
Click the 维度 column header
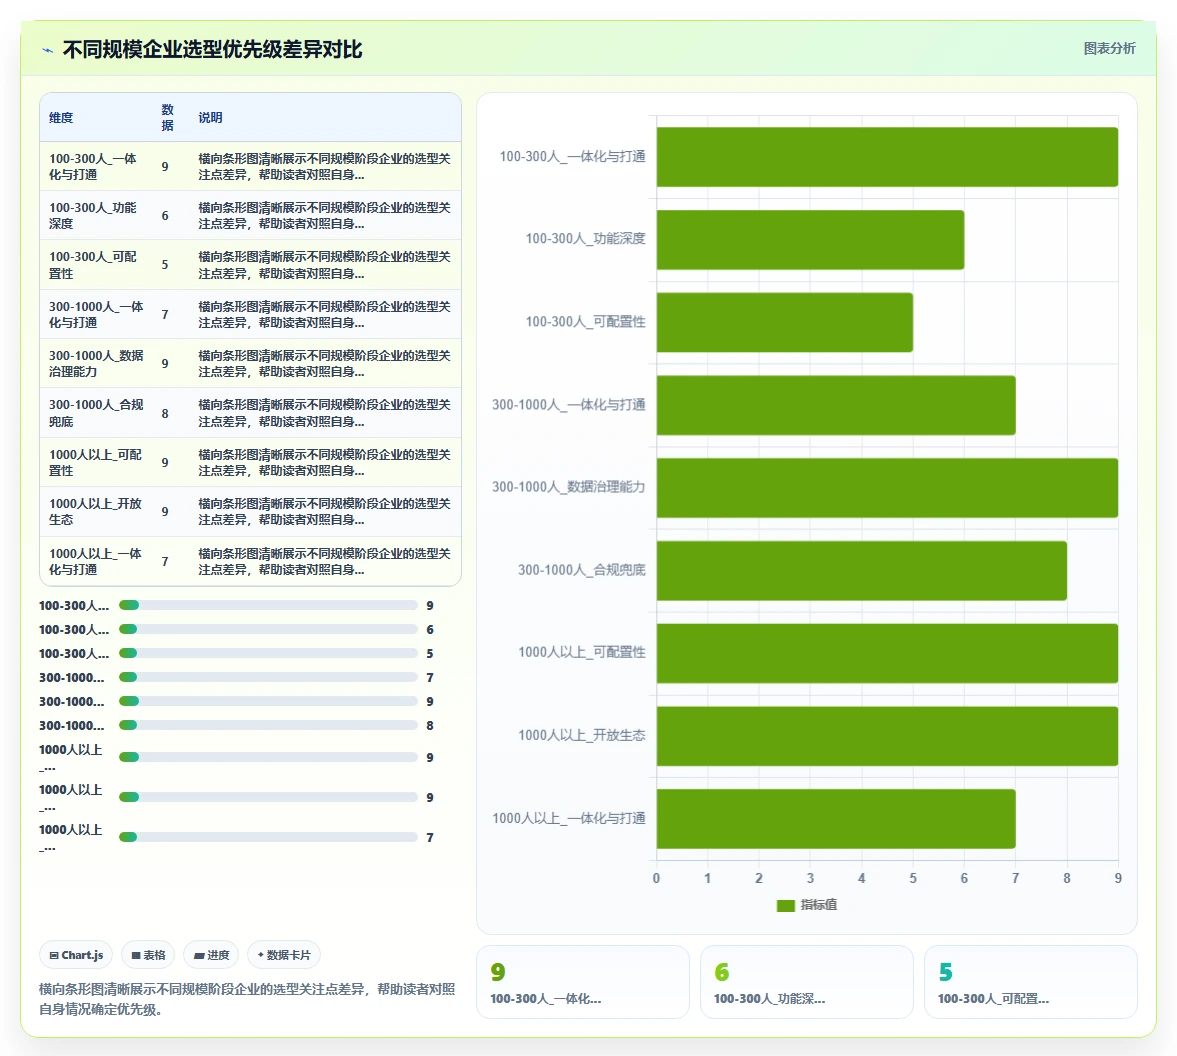pos(62,118)
